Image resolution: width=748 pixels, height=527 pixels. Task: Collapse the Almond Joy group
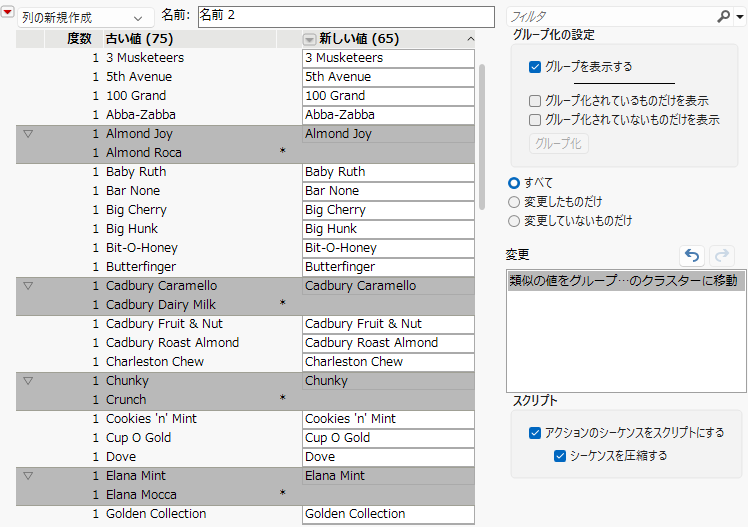pos(28,134)
